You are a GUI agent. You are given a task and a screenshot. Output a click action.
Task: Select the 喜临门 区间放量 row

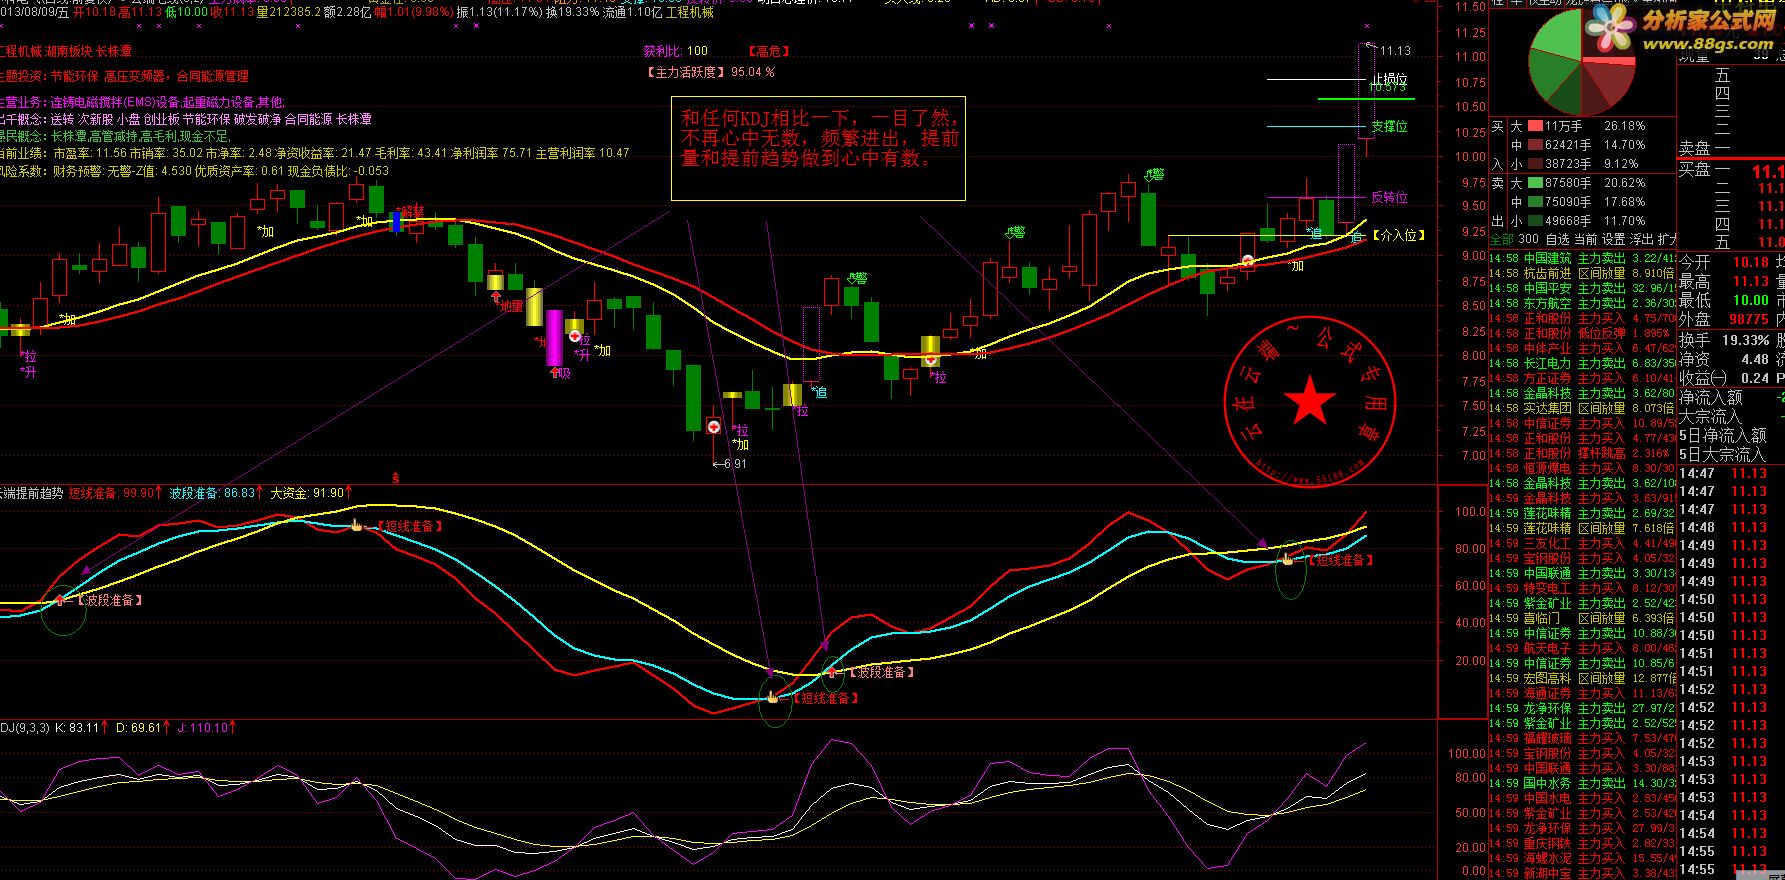1582,618
